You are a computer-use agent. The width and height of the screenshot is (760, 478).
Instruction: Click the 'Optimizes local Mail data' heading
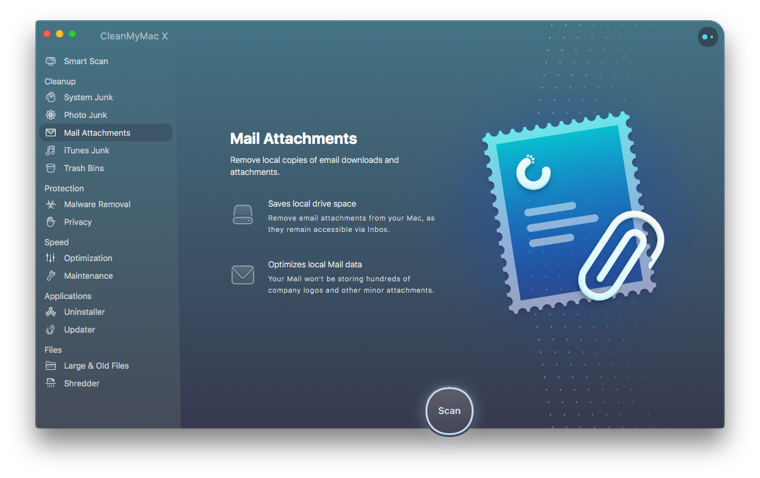tap(315, 264)
